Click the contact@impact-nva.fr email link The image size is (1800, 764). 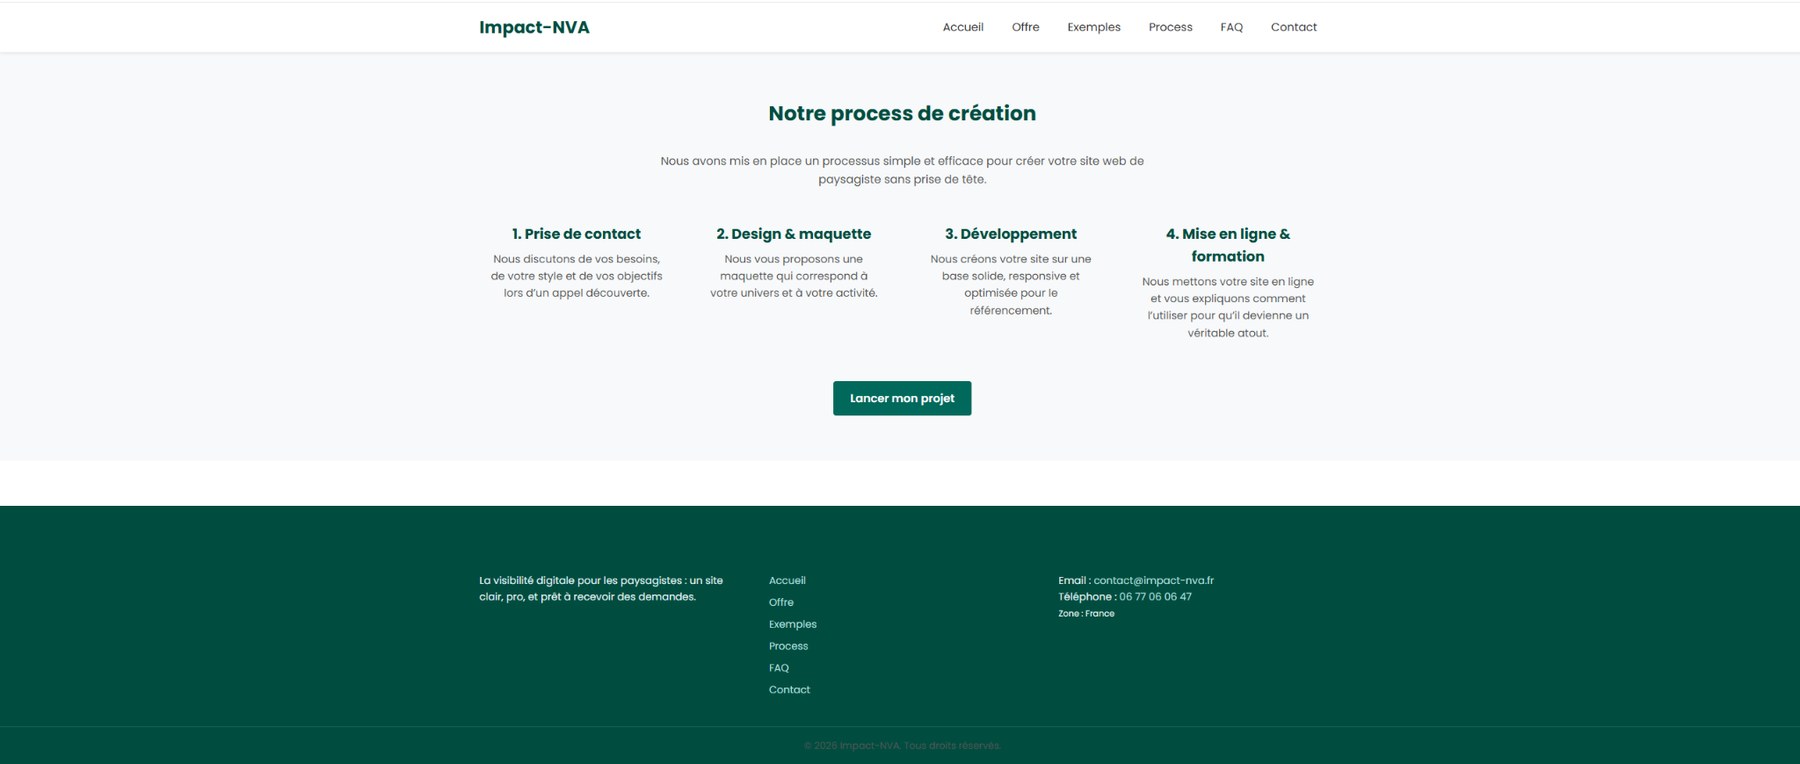point(1153,580)
